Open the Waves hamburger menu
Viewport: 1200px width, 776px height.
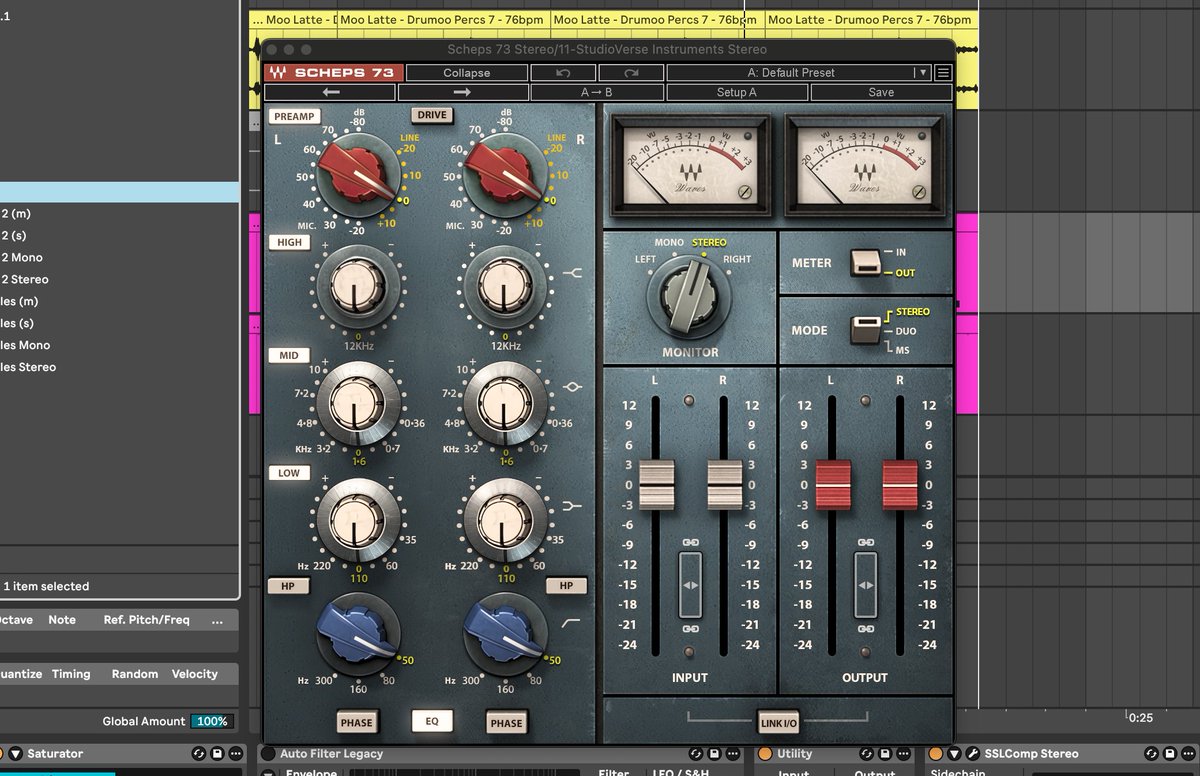pos(943,73)
